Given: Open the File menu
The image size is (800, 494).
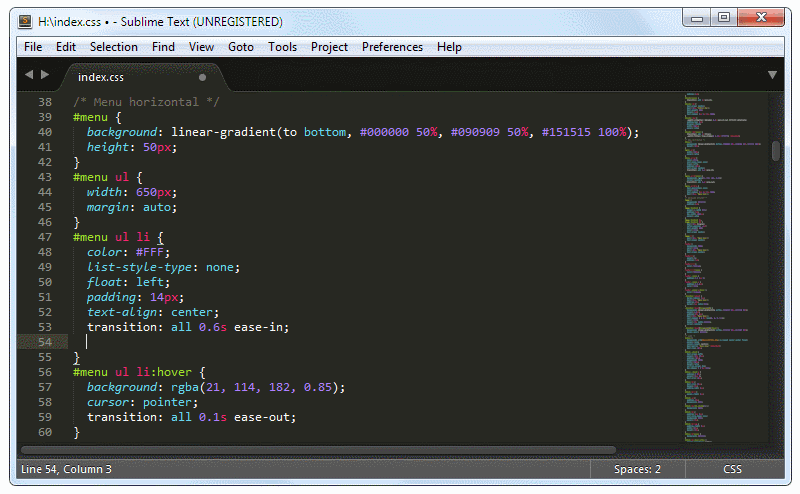Looking at the screenshot, I should [33, 47].
